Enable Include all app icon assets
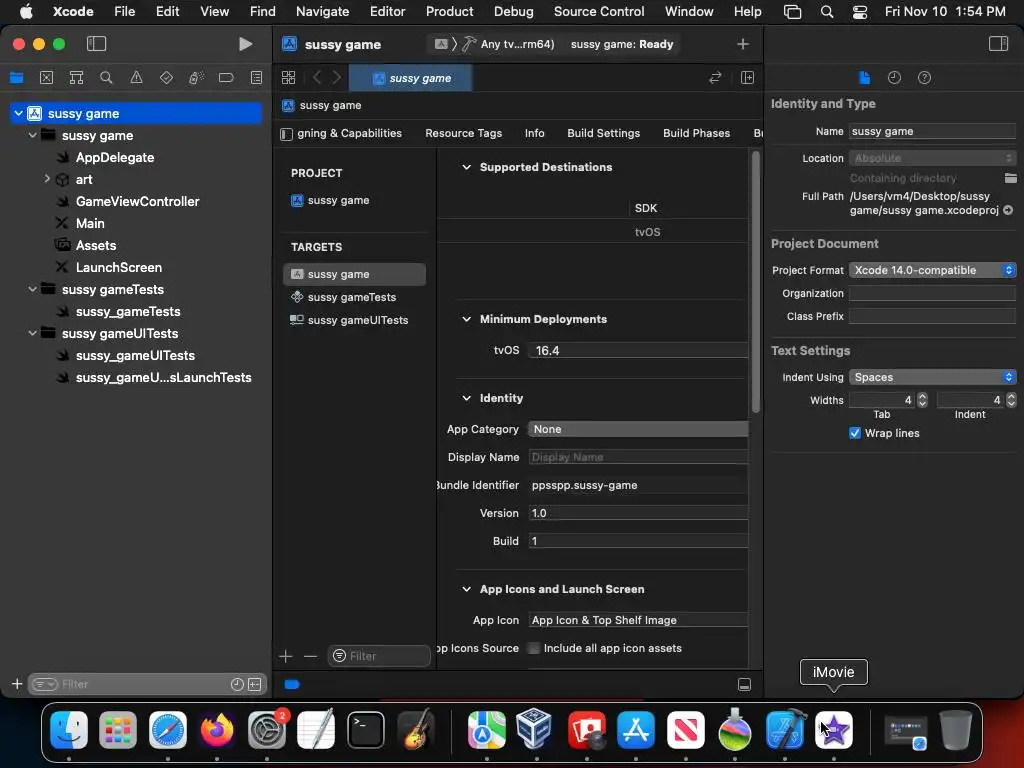1024x768 pixels. [534, 648]
